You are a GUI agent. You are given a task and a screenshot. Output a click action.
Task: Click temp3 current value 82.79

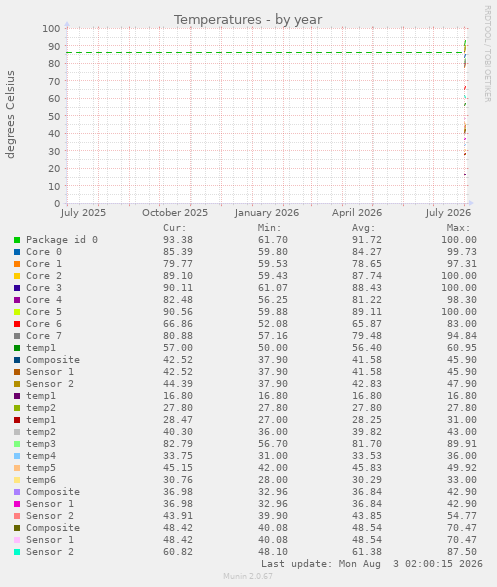(178, 444)
